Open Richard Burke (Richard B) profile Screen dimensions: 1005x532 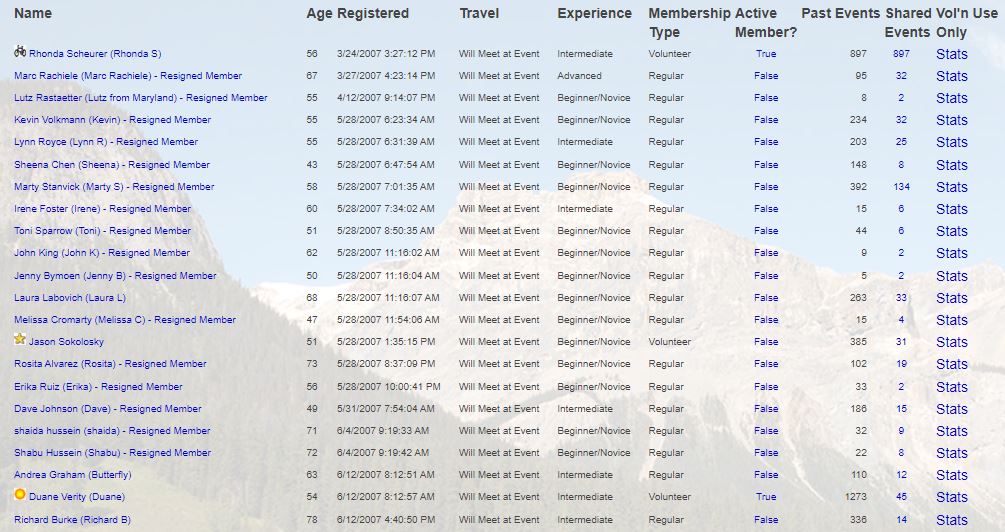[x=72, y=520]
